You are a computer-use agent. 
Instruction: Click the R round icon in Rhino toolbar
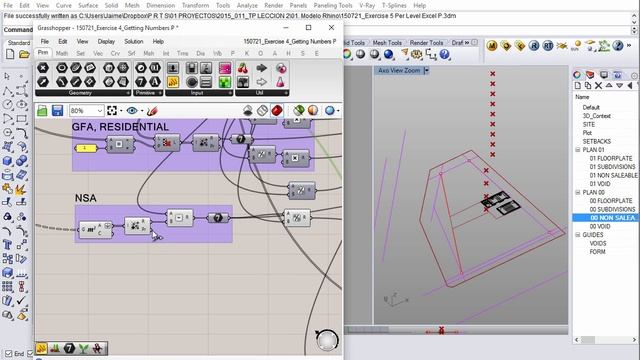533,46
